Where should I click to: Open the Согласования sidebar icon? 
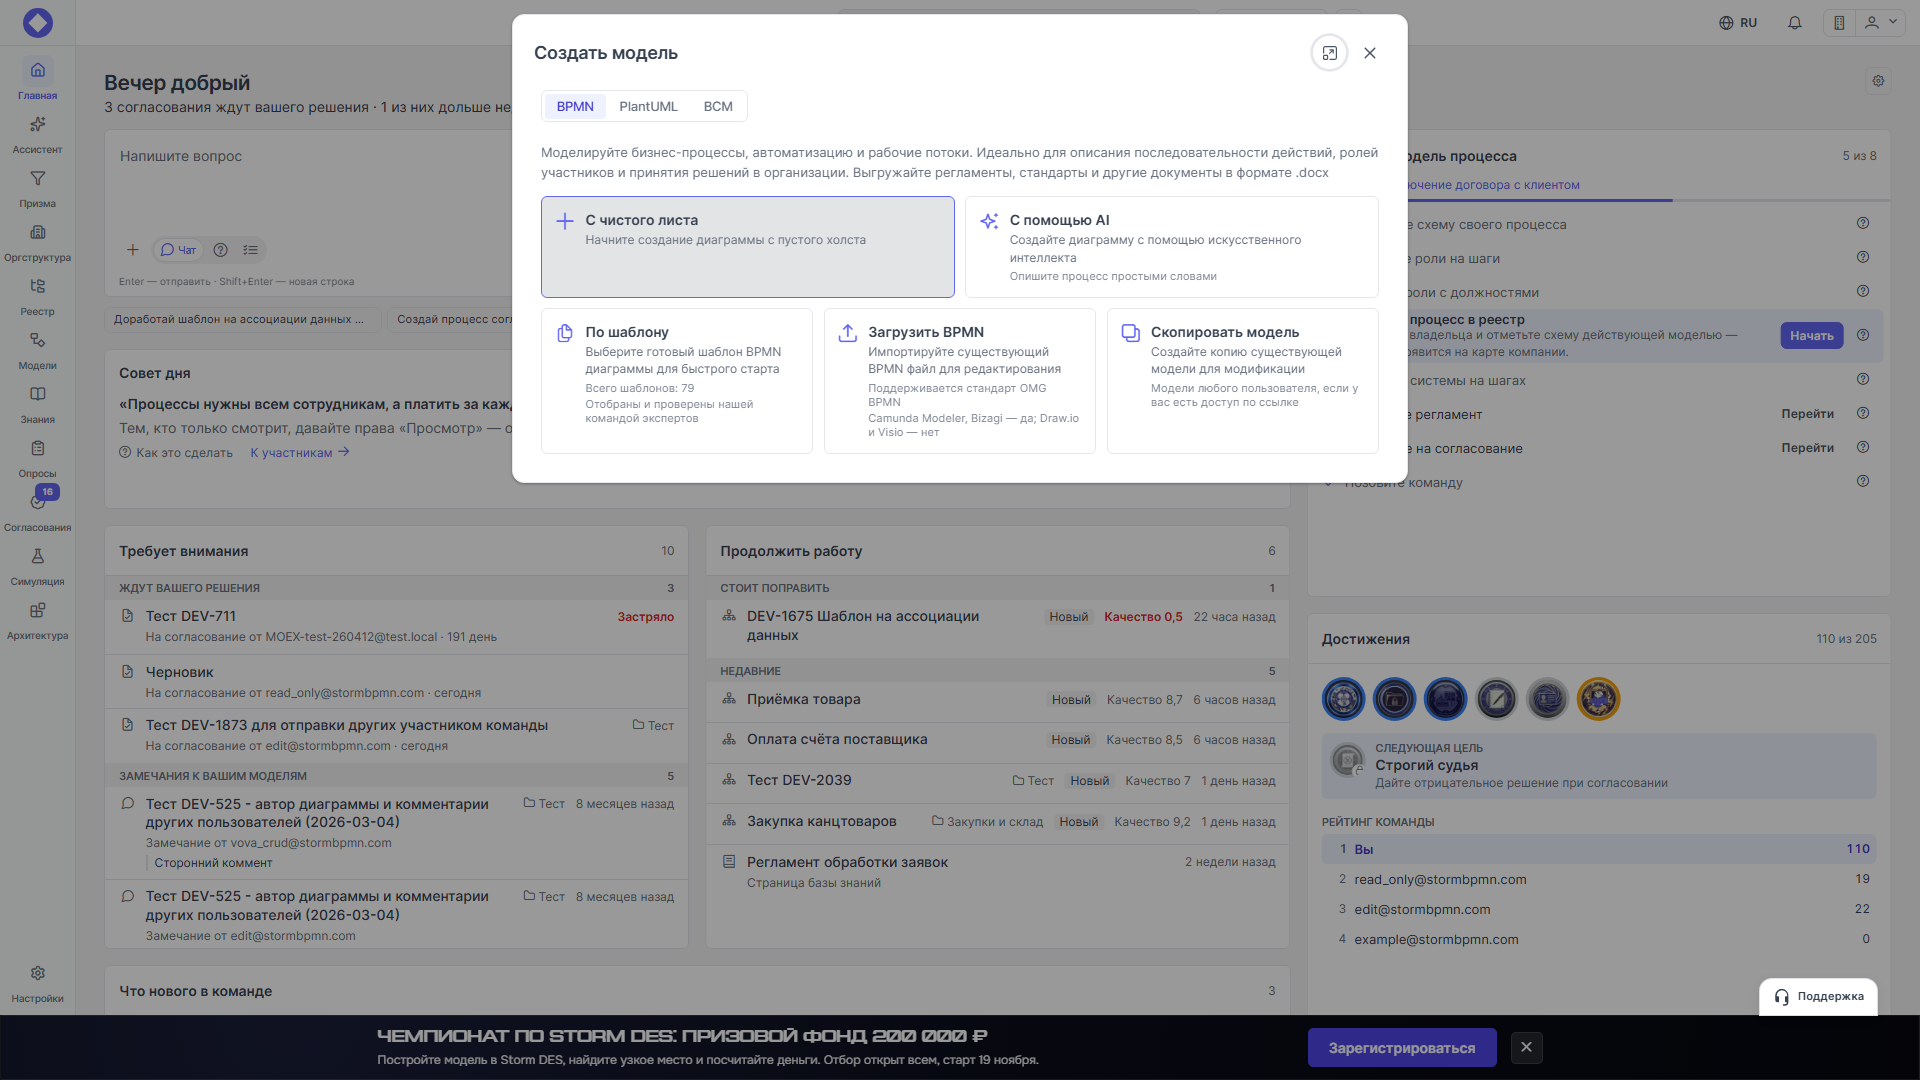pos(37,502)
